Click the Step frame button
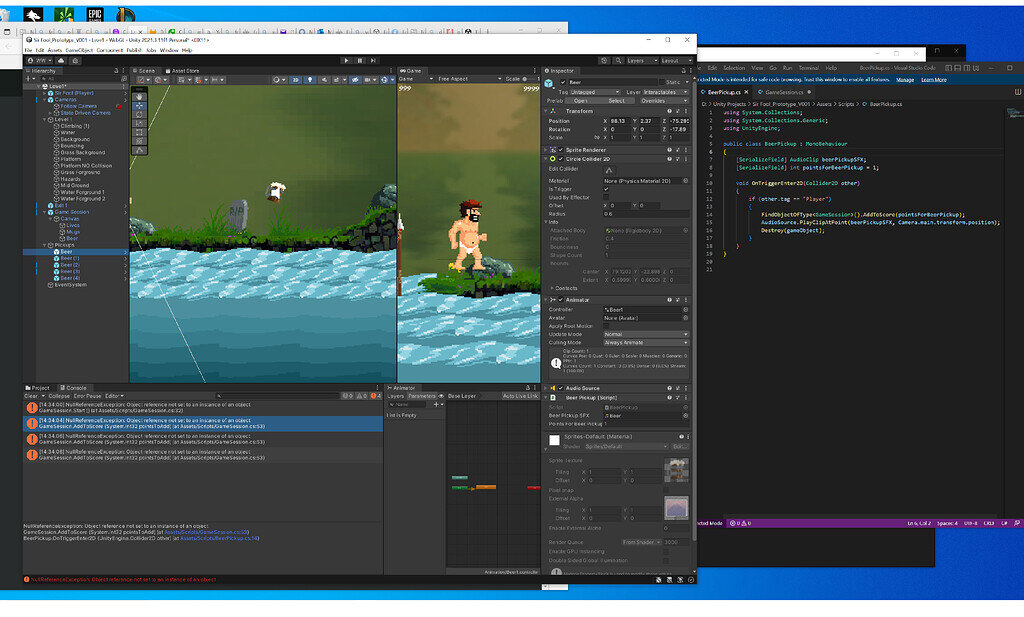This screenshot has width=1024, height=617. [x=373, y=60]
